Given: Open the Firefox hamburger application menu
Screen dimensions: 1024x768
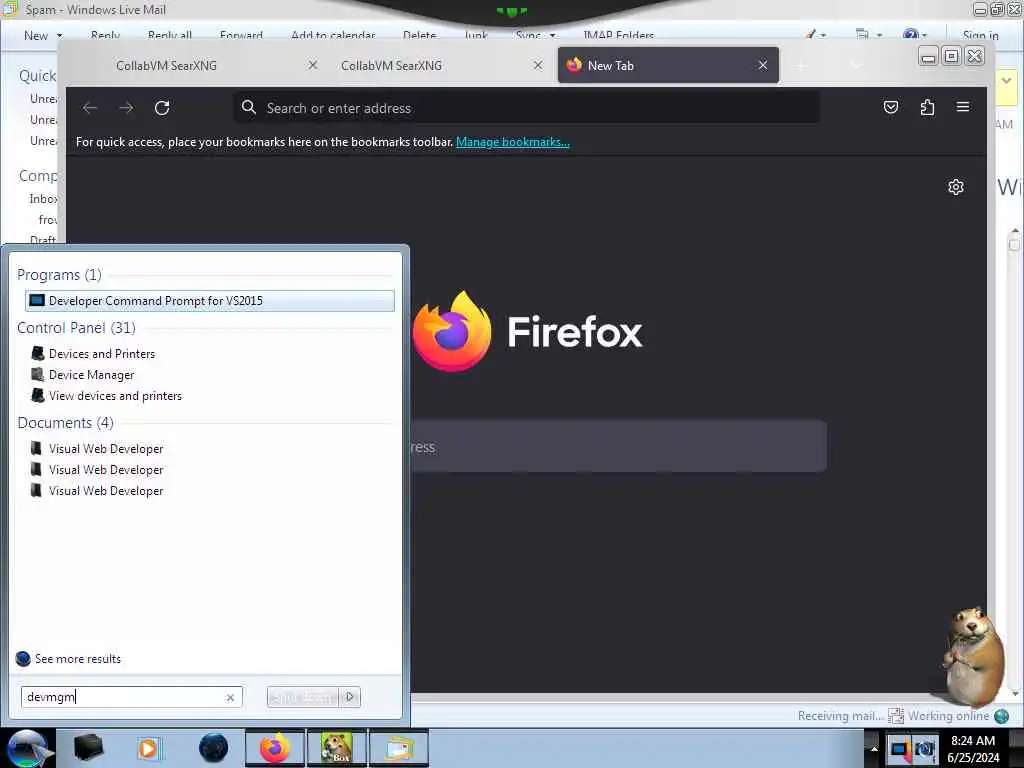Looking at the screenshot, I should point(963,107).
